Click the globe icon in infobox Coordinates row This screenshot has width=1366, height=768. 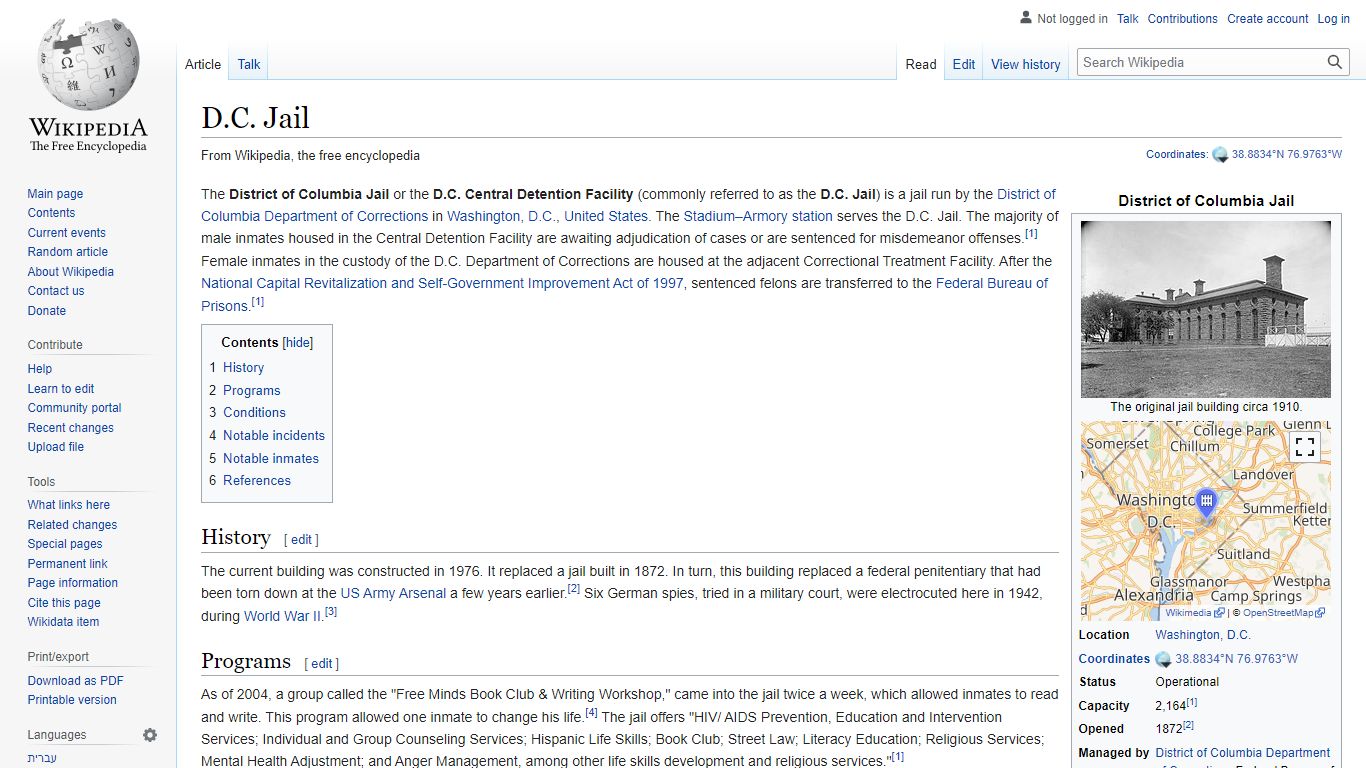pyautogui.click(x=1163, y=659)
